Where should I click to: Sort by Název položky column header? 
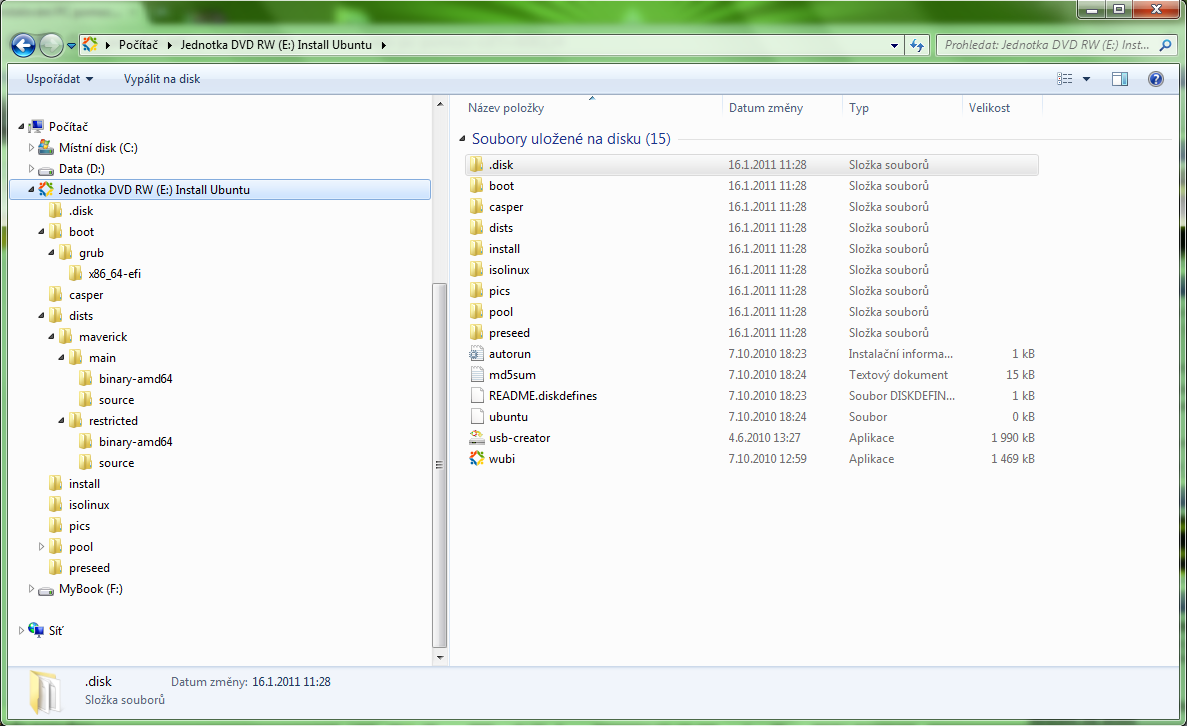[x=506, y=108]
